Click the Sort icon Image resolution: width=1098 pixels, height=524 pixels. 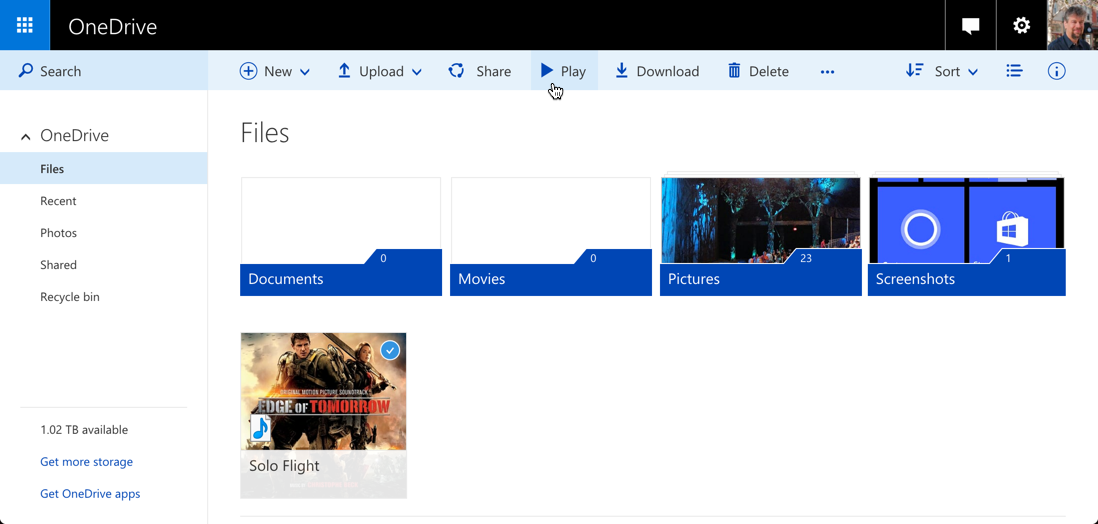tap(915, 71)
